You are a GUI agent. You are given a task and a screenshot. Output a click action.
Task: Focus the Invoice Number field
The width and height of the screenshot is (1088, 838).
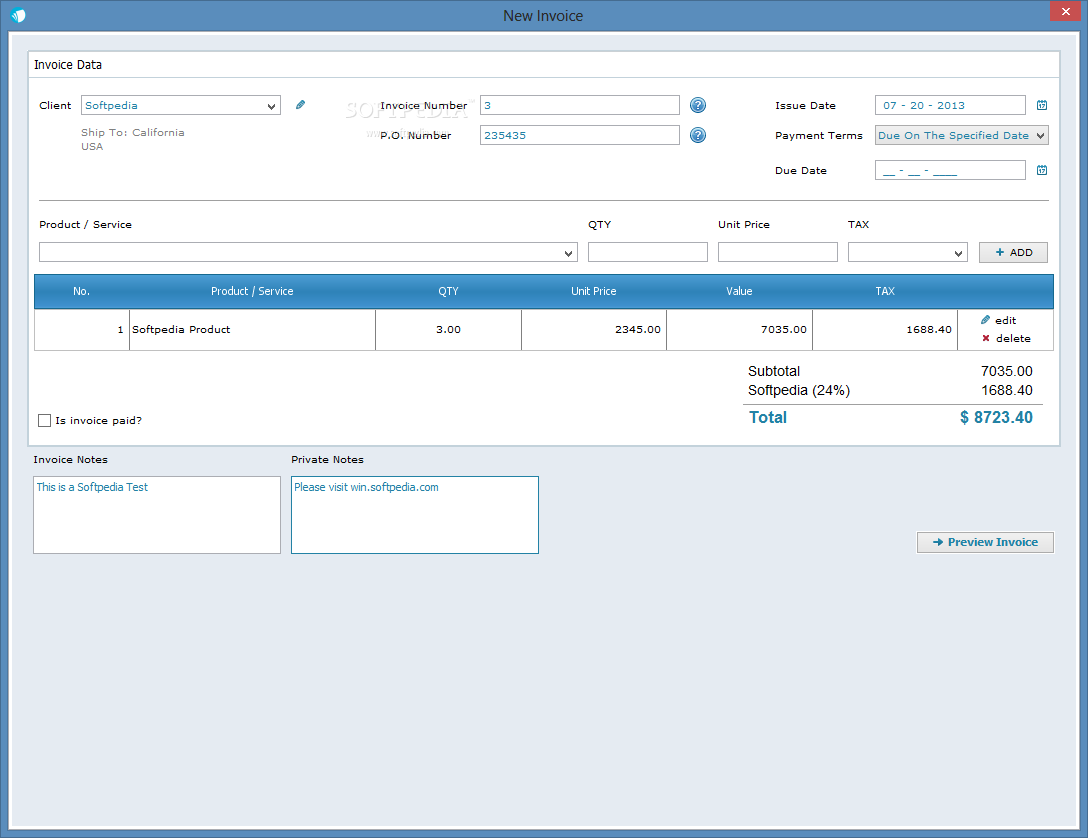coord(579,105)
